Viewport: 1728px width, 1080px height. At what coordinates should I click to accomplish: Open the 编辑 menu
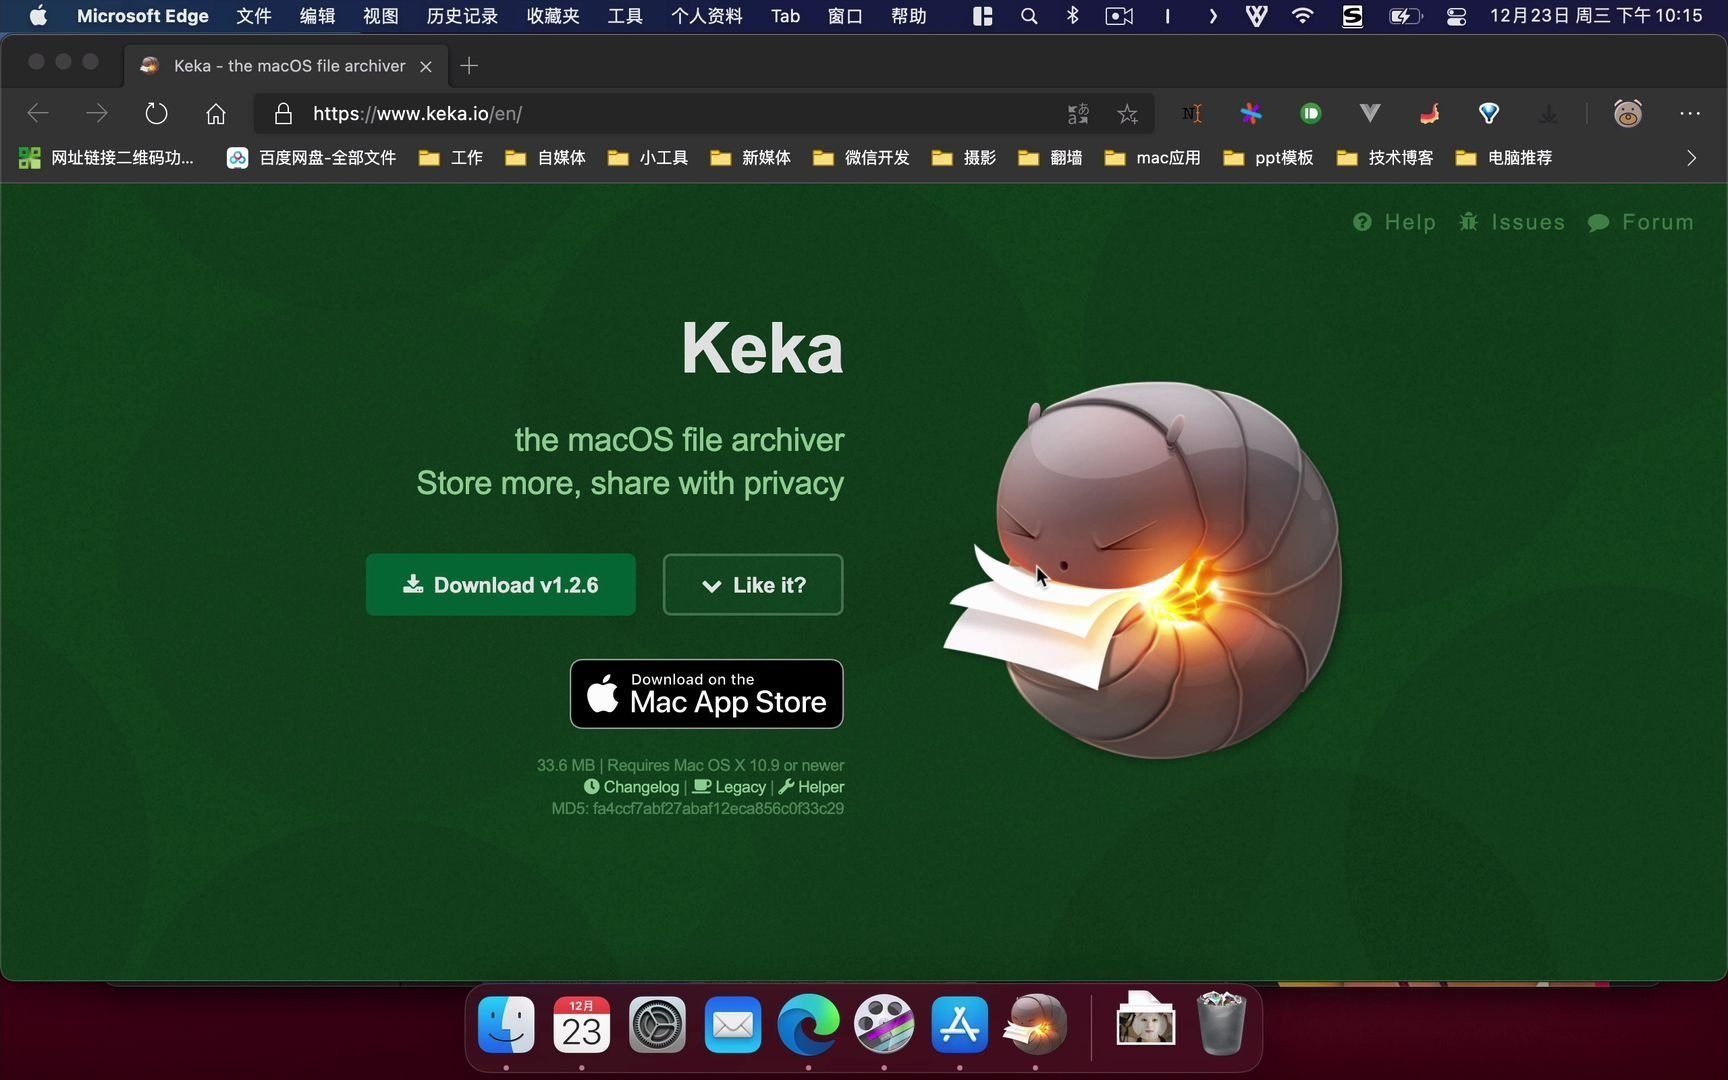318,16
